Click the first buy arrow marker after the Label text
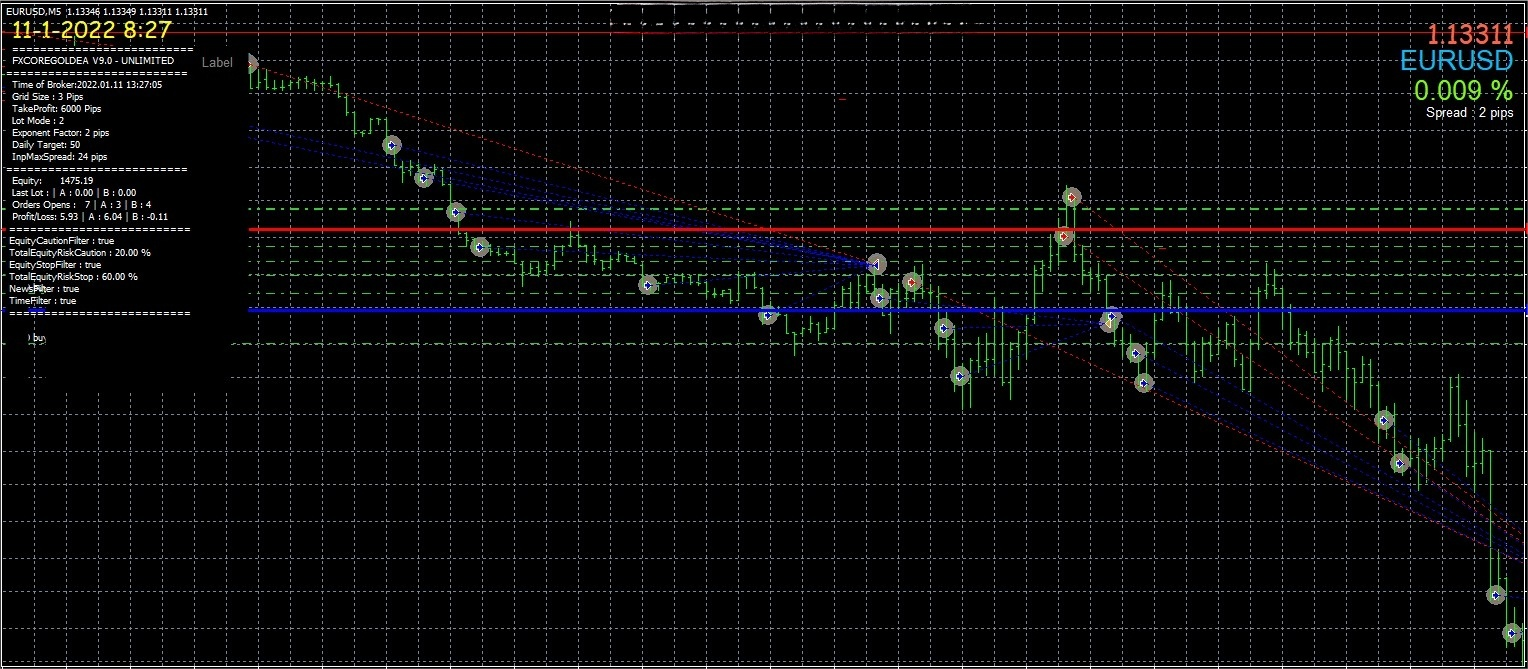The image size is (1528, 669). 392,145
